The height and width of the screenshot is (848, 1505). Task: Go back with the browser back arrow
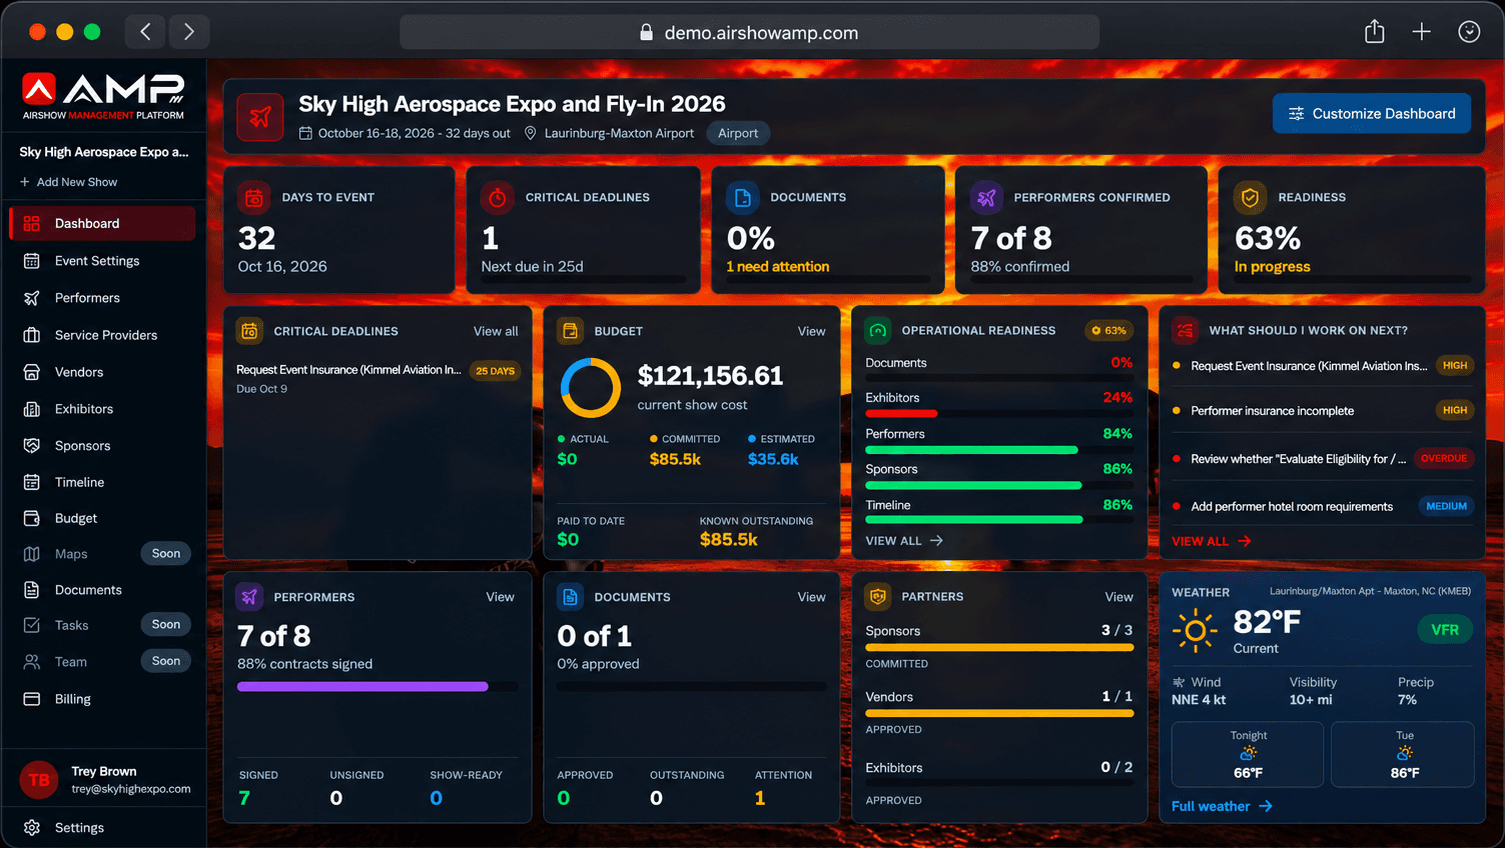145,32
